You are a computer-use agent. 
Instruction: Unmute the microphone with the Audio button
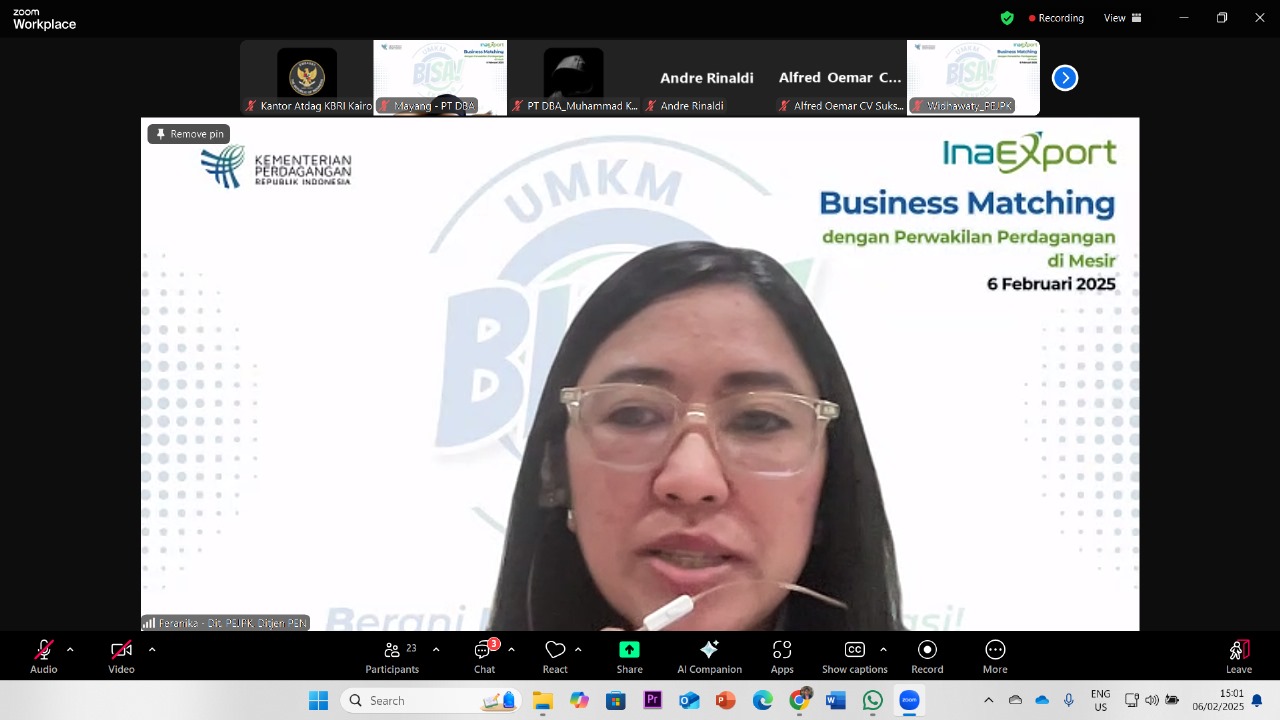[44, 656]
